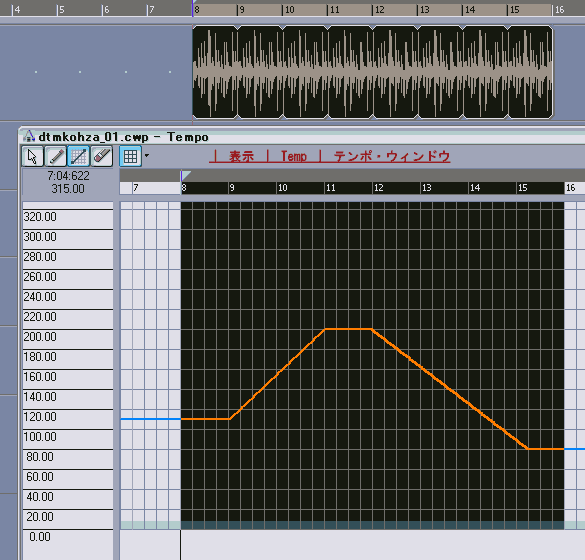Open the Temp link
The image size is (585, 560).
(294, 156)
